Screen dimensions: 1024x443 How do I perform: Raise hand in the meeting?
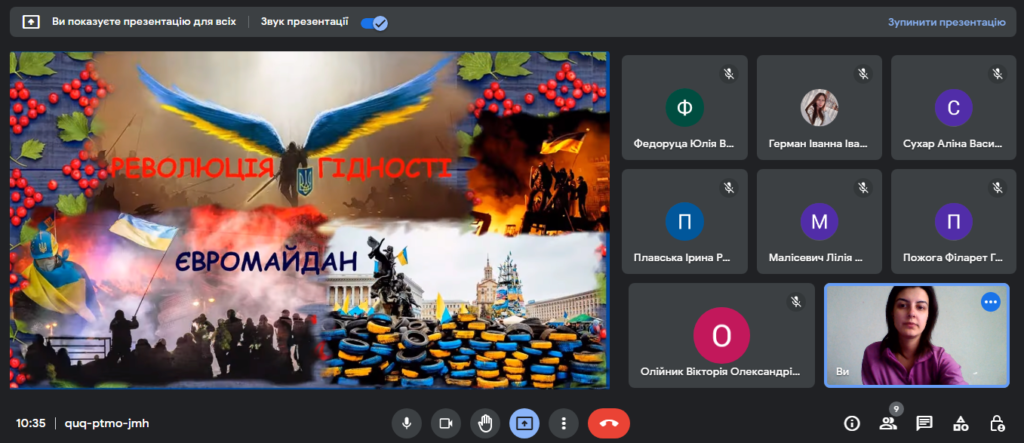(x=485, y=423)
